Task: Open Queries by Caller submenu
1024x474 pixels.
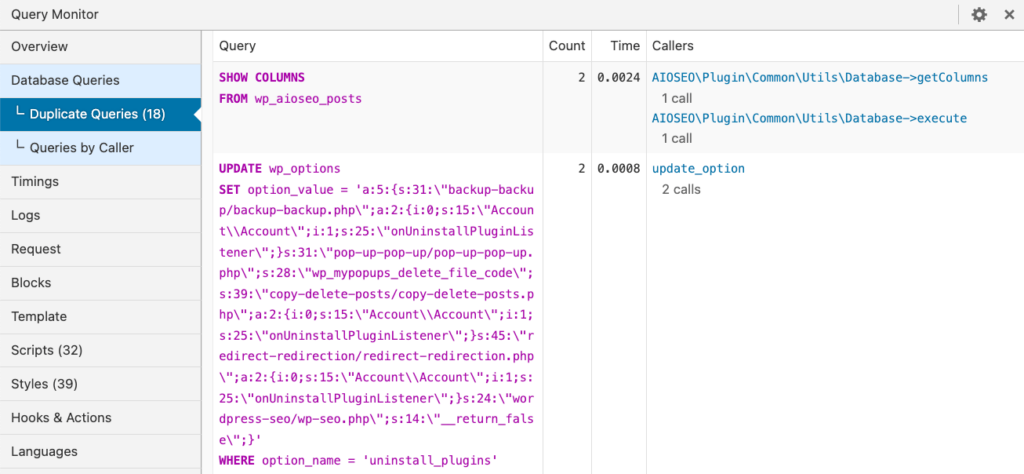Action: coord(101,148)
